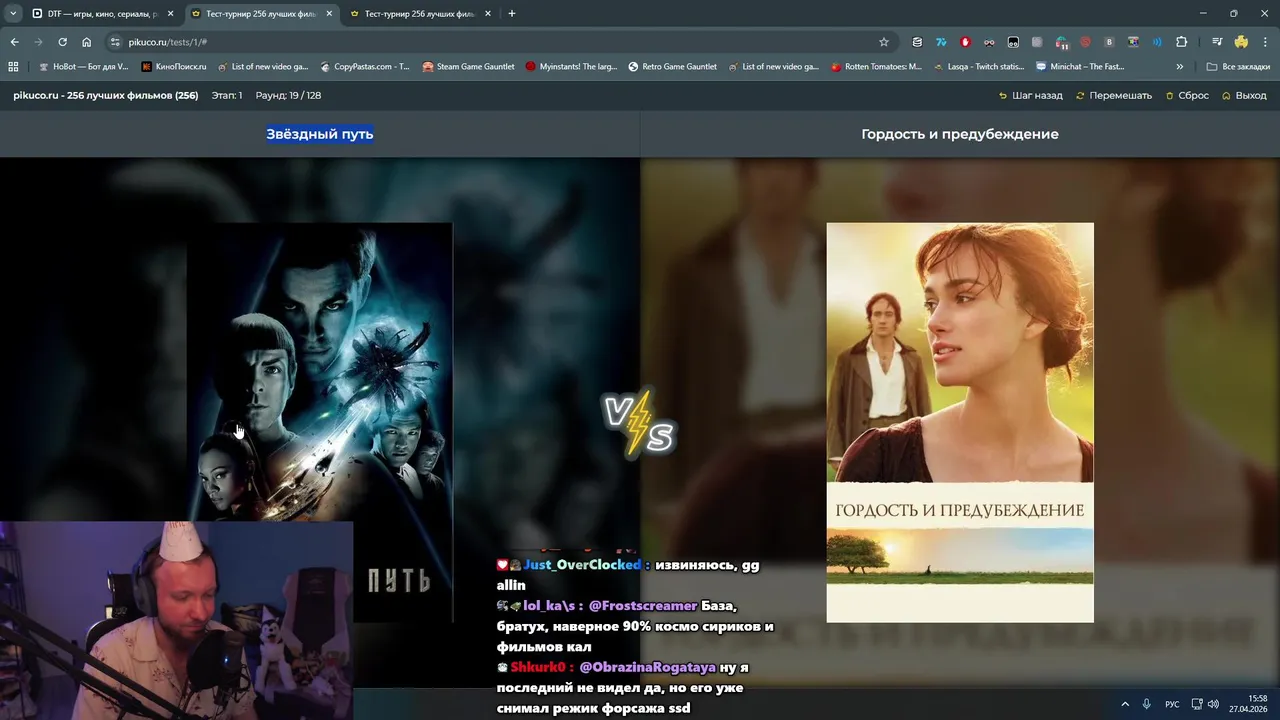Image resolution: width=1280 pixels, height=720 pixels.
Task: Open the 7TV extension icon
Action: [941, 42]
